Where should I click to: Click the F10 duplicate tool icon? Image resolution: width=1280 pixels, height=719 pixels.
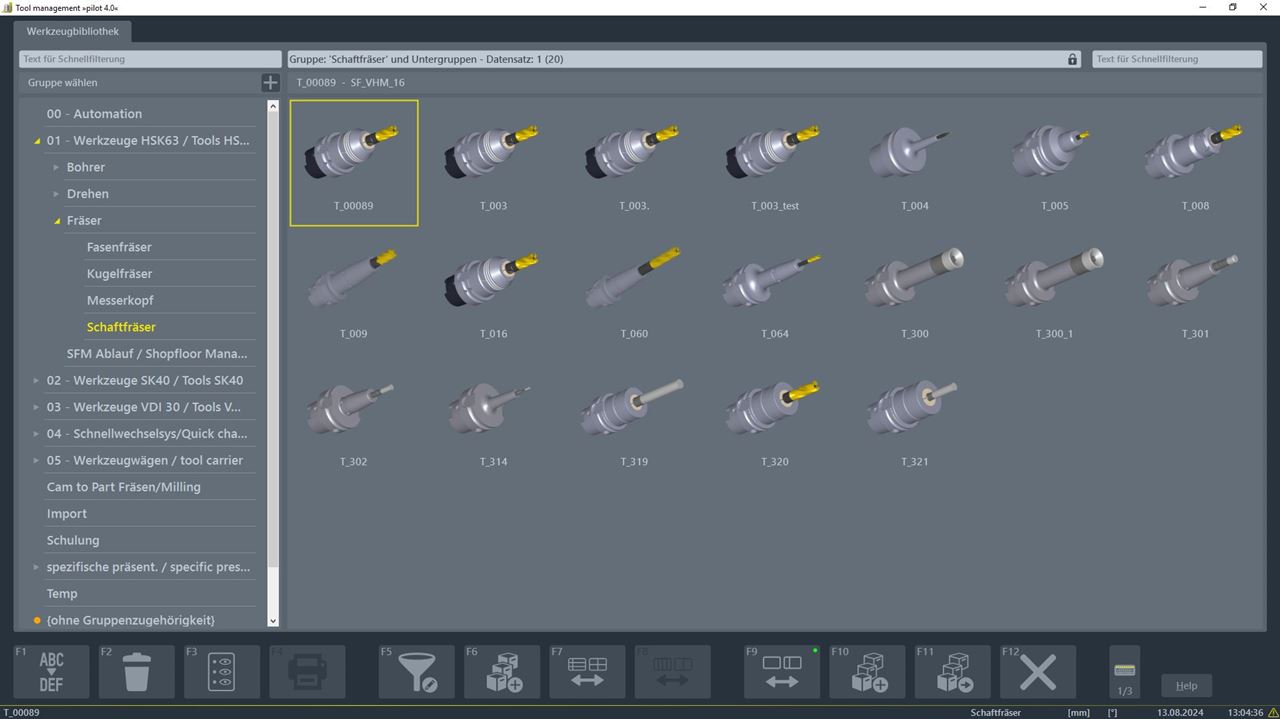point(866,670)
